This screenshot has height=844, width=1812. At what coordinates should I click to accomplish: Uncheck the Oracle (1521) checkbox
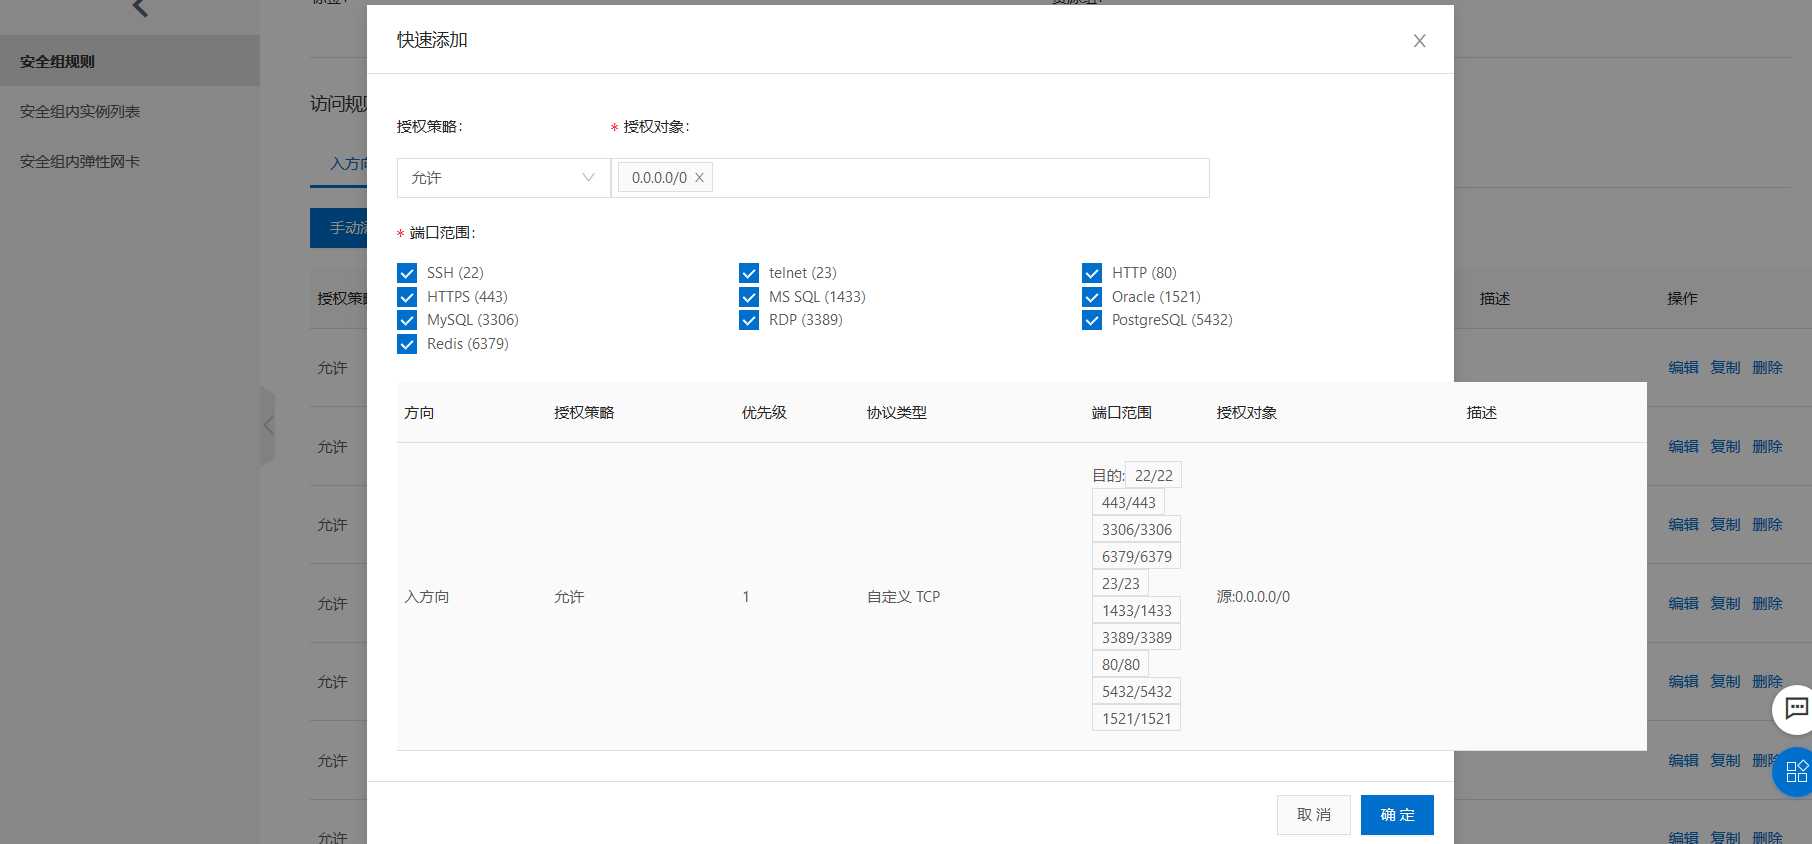tap(1092, 297)
